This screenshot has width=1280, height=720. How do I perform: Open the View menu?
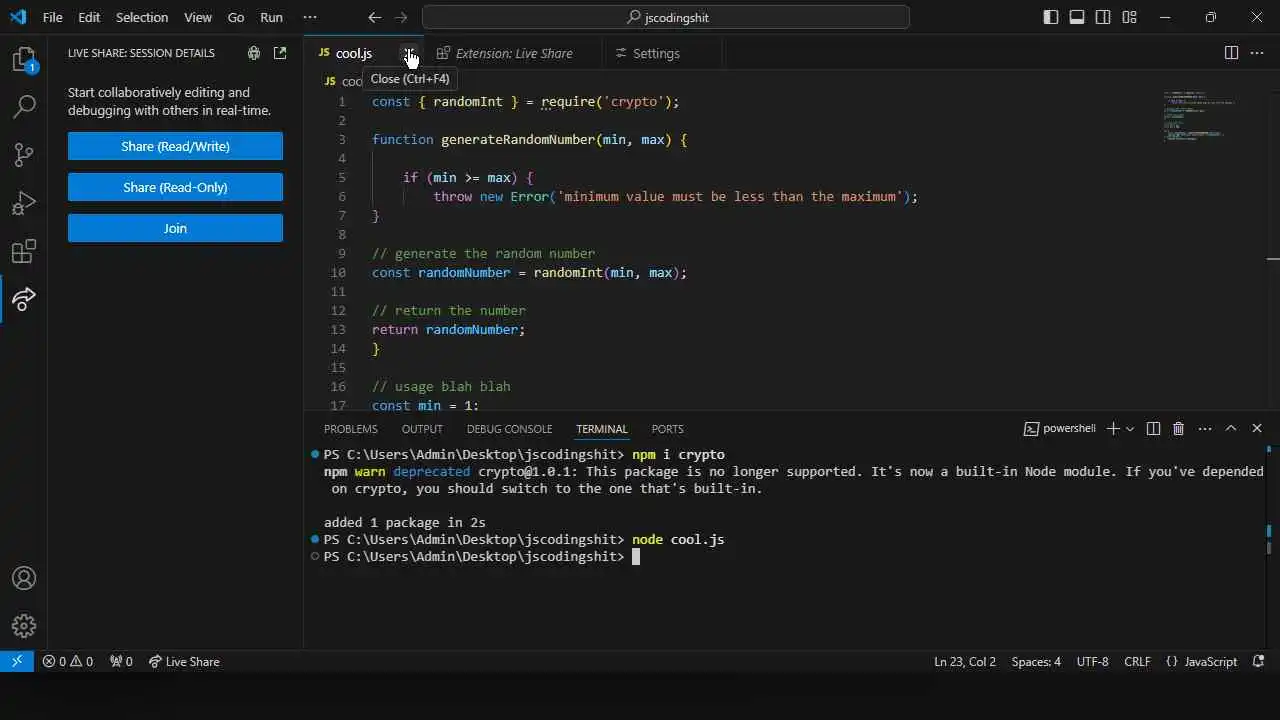point(198,17)
